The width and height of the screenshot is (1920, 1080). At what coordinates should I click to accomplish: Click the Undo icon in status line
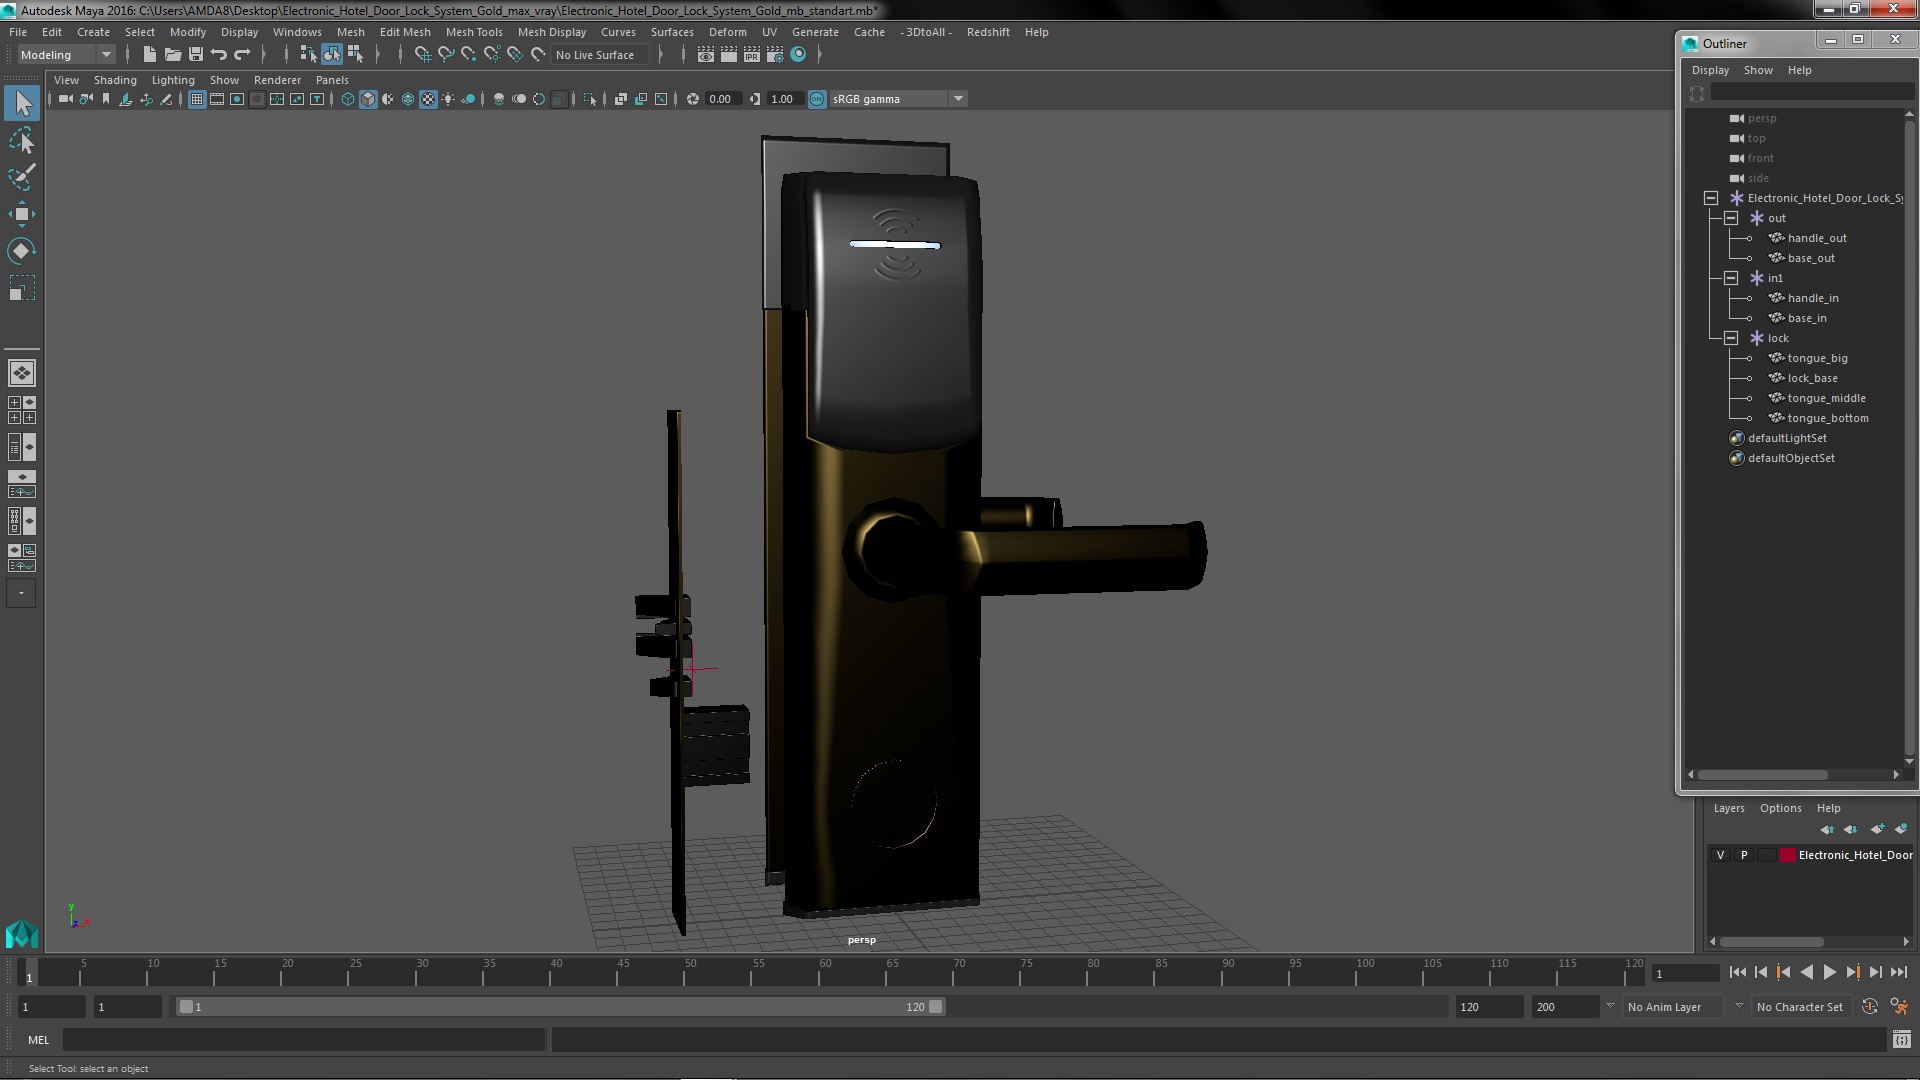tap(219, 55)
